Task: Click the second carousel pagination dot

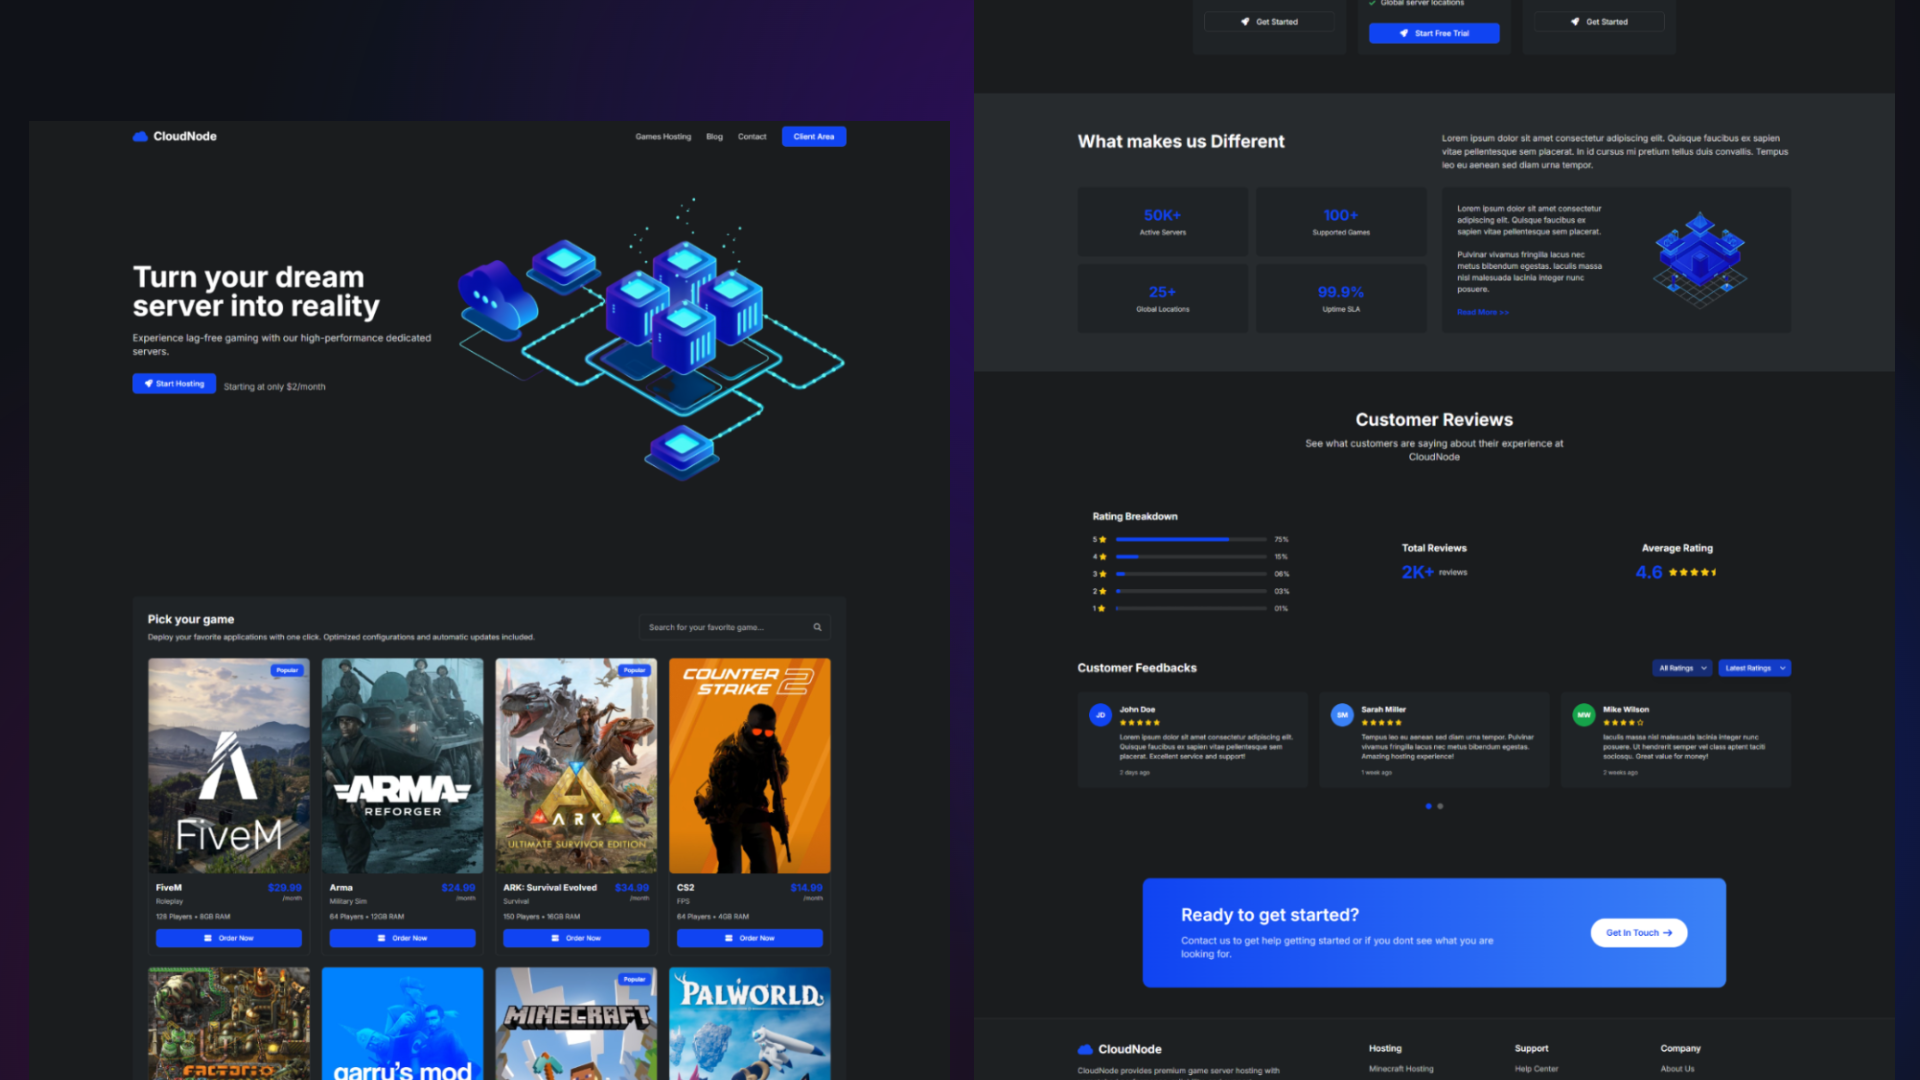Action: coord(1440,806)
